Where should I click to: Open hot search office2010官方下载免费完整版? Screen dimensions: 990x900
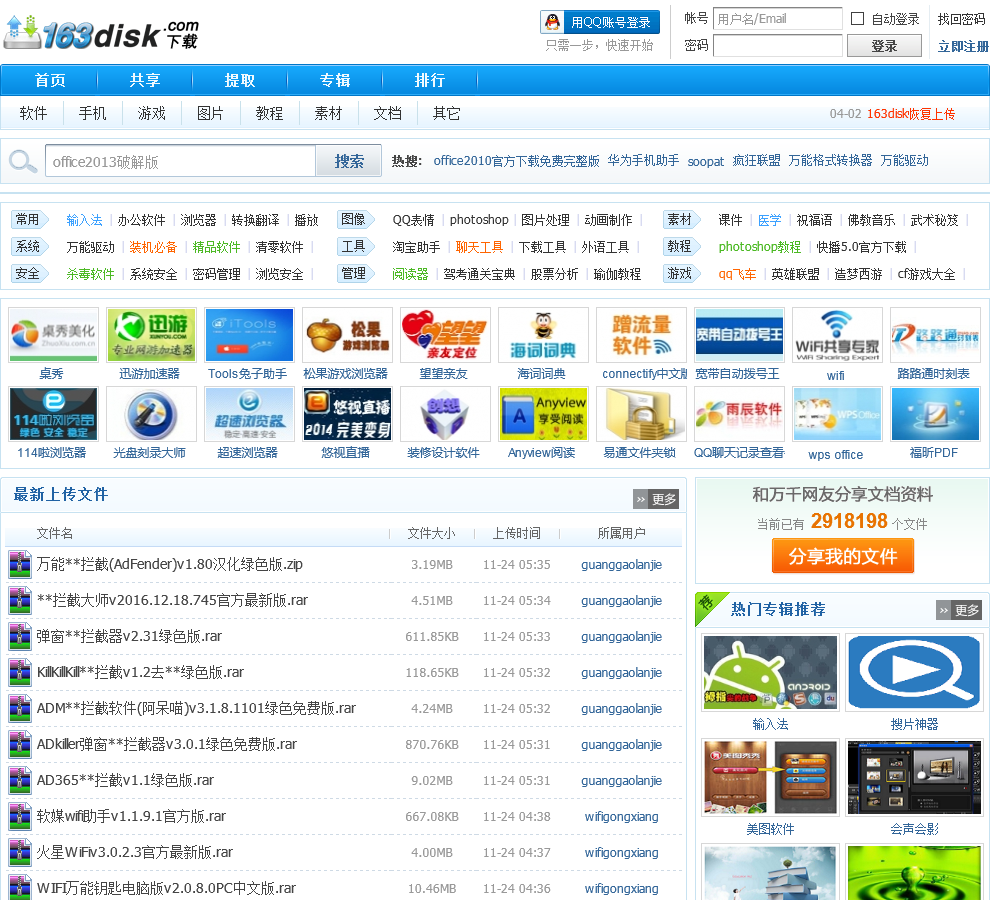point(516,160)
